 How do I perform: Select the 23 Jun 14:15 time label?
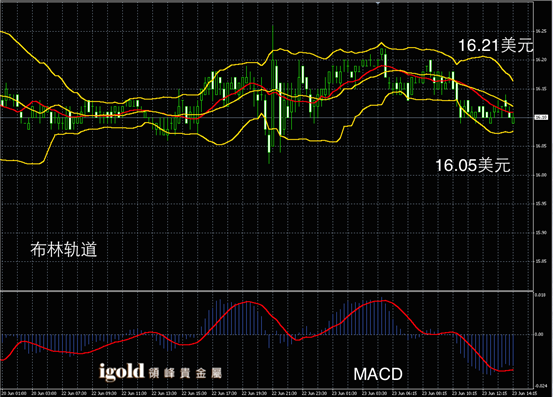coord(525,393)
